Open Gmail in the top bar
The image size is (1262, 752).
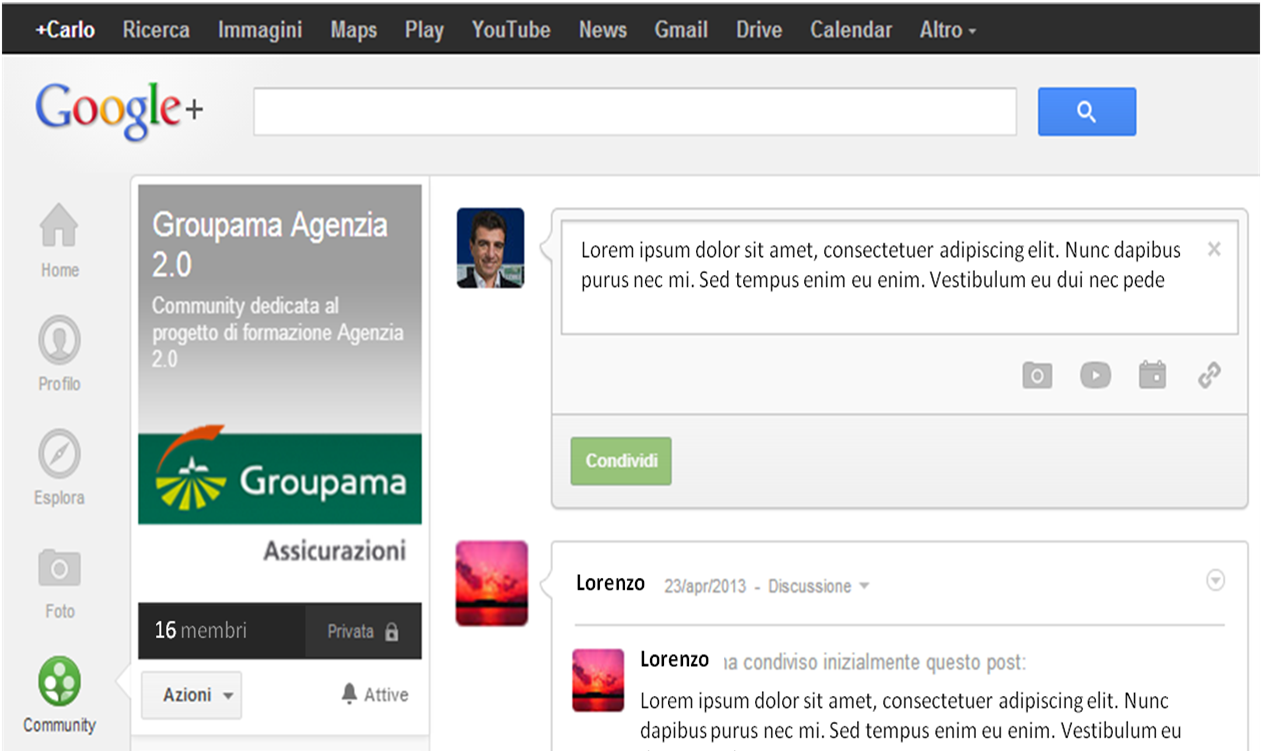coord(681,30)
